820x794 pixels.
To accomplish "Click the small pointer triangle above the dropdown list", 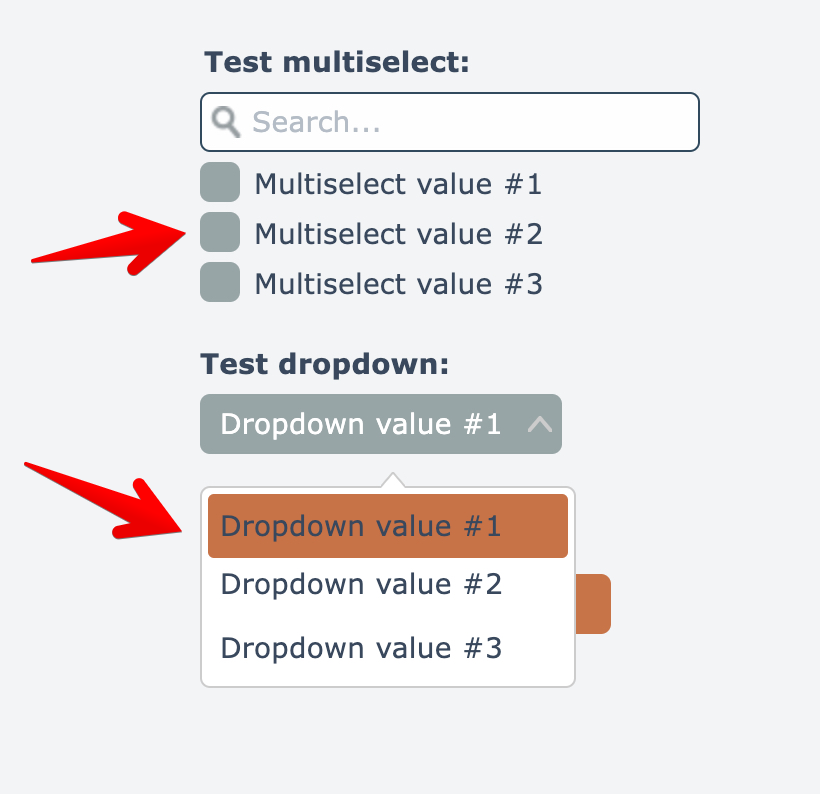I will pyautogui.click(x=393, y=480).
